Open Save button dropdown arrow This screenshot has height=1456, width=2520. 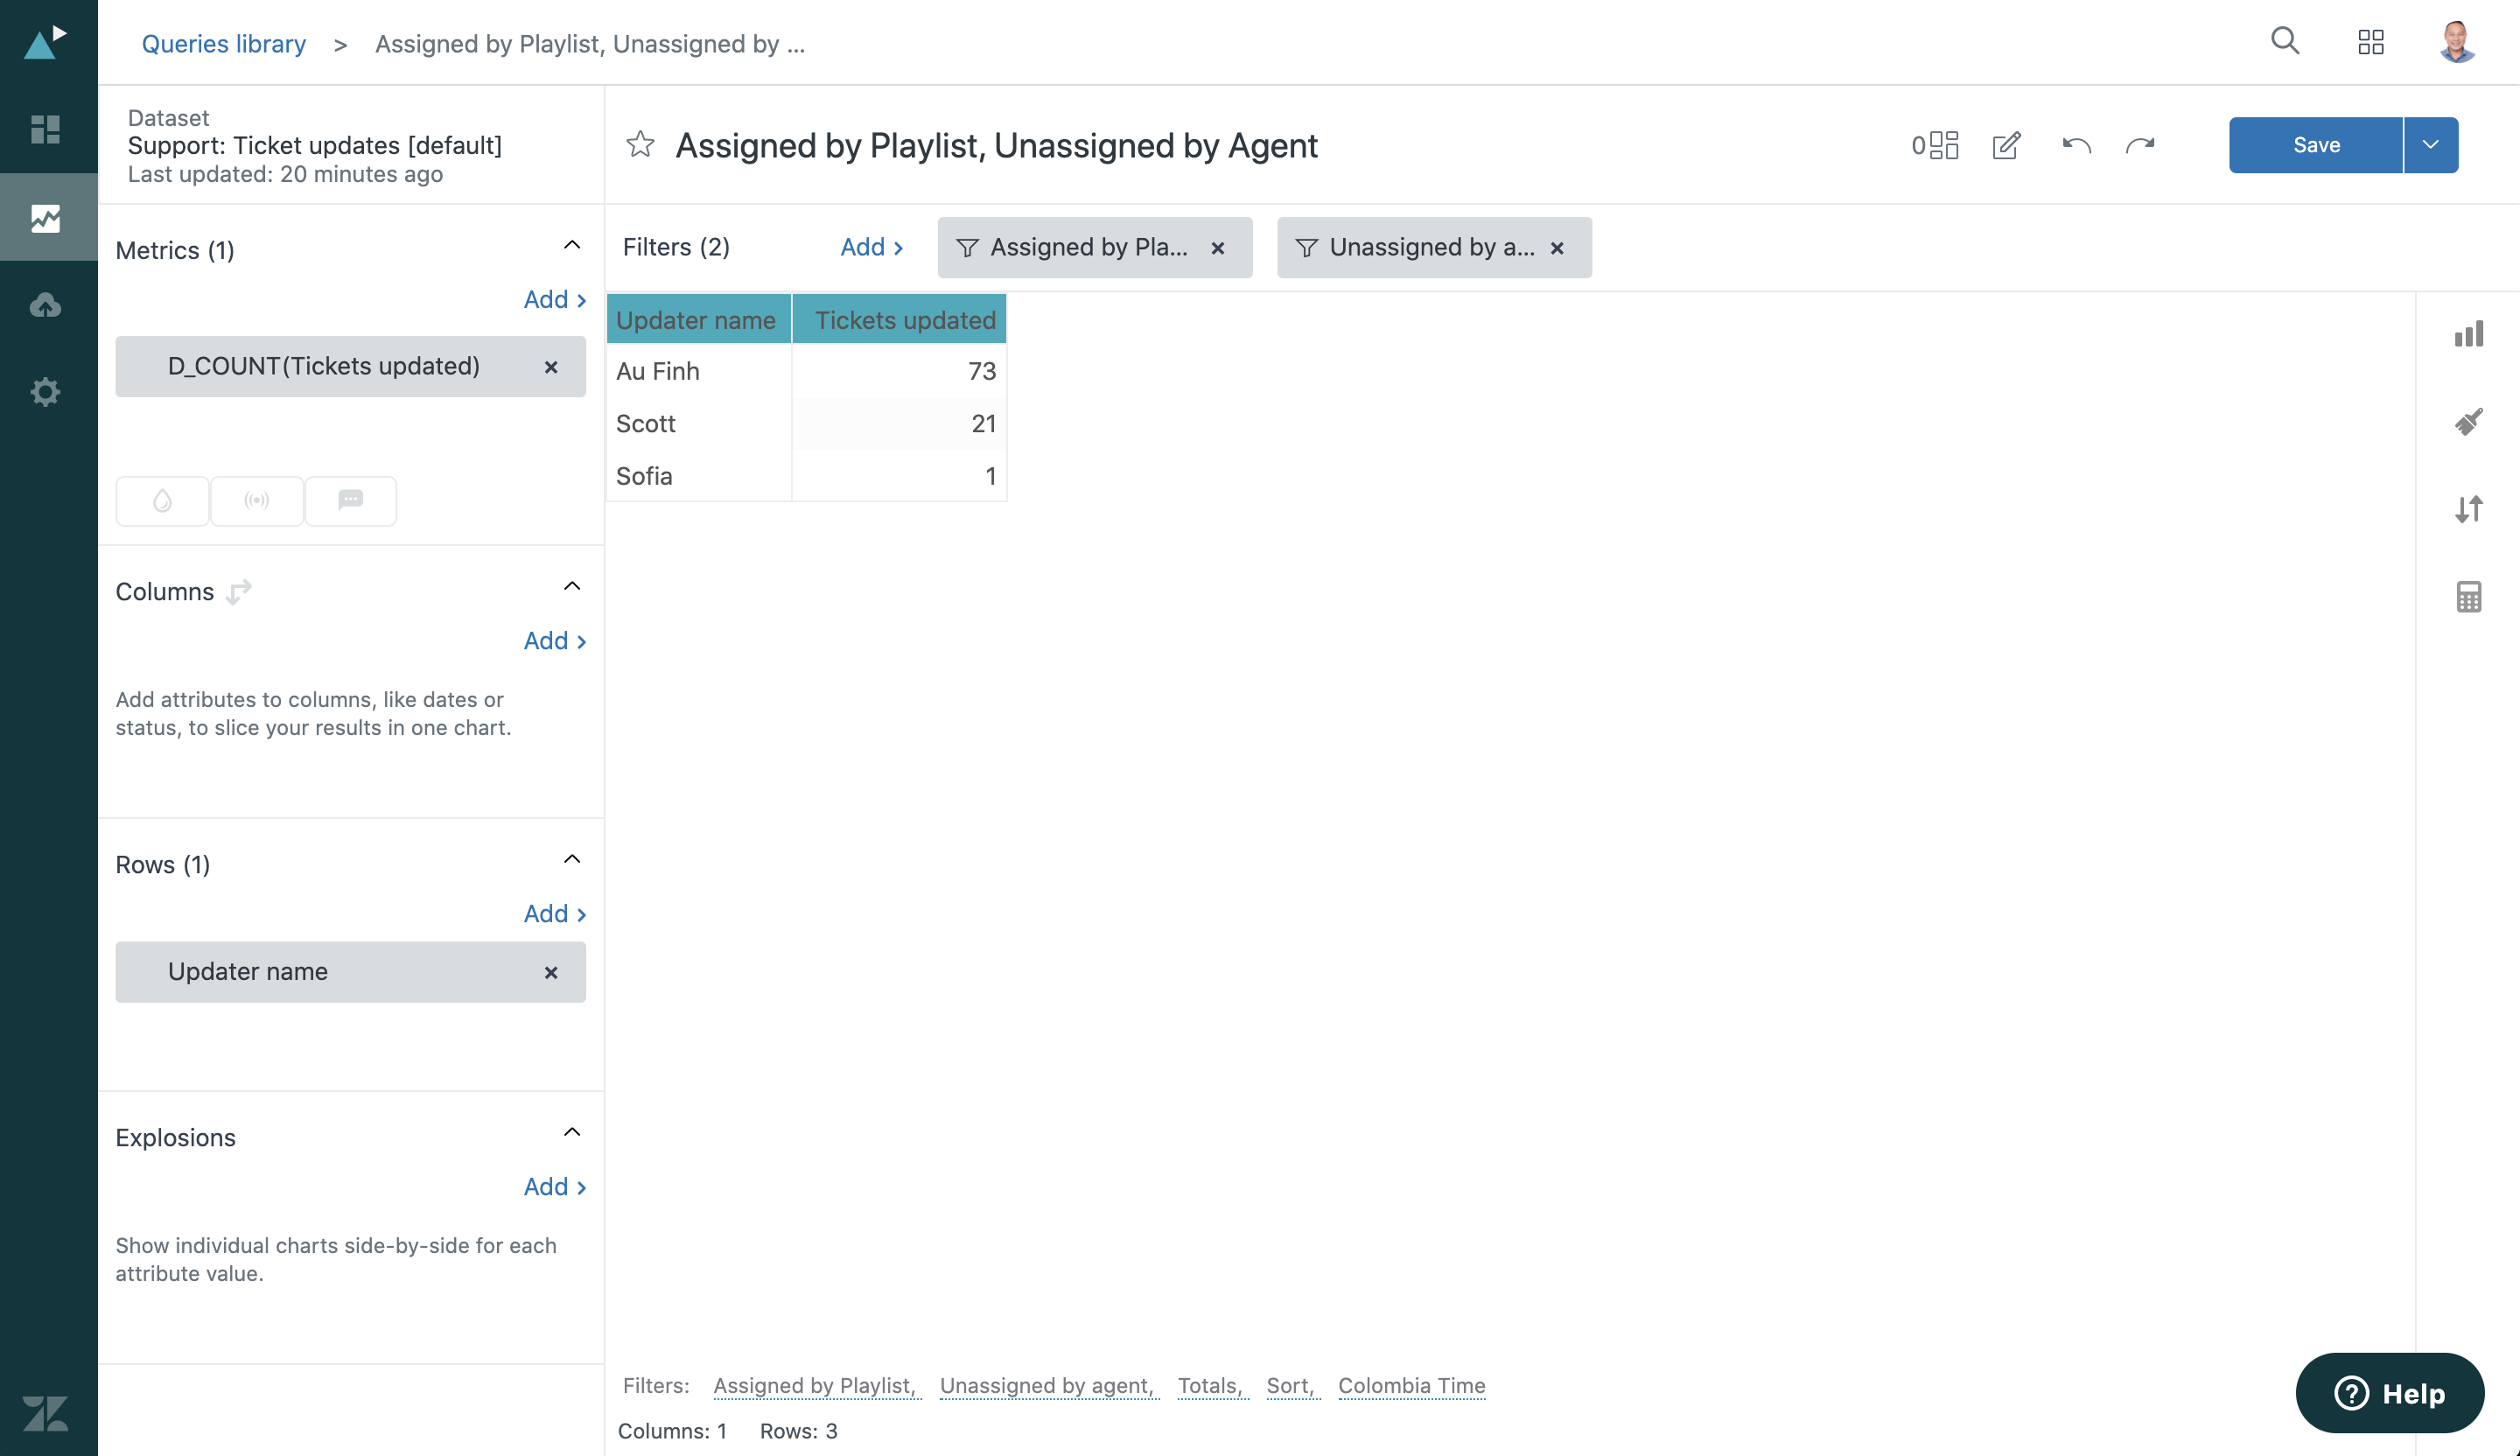point(2430,145)
